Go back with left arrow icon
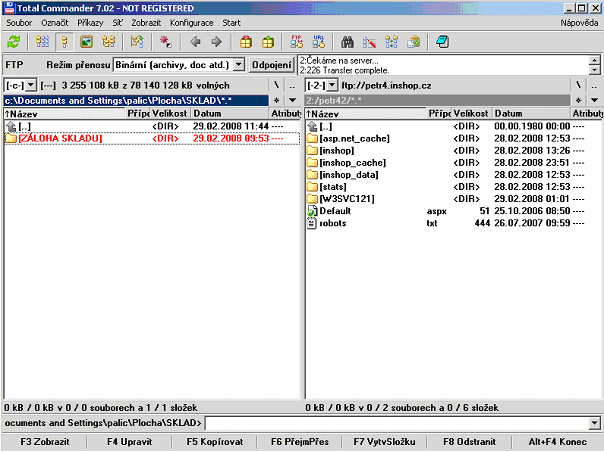 coord(195,42)
